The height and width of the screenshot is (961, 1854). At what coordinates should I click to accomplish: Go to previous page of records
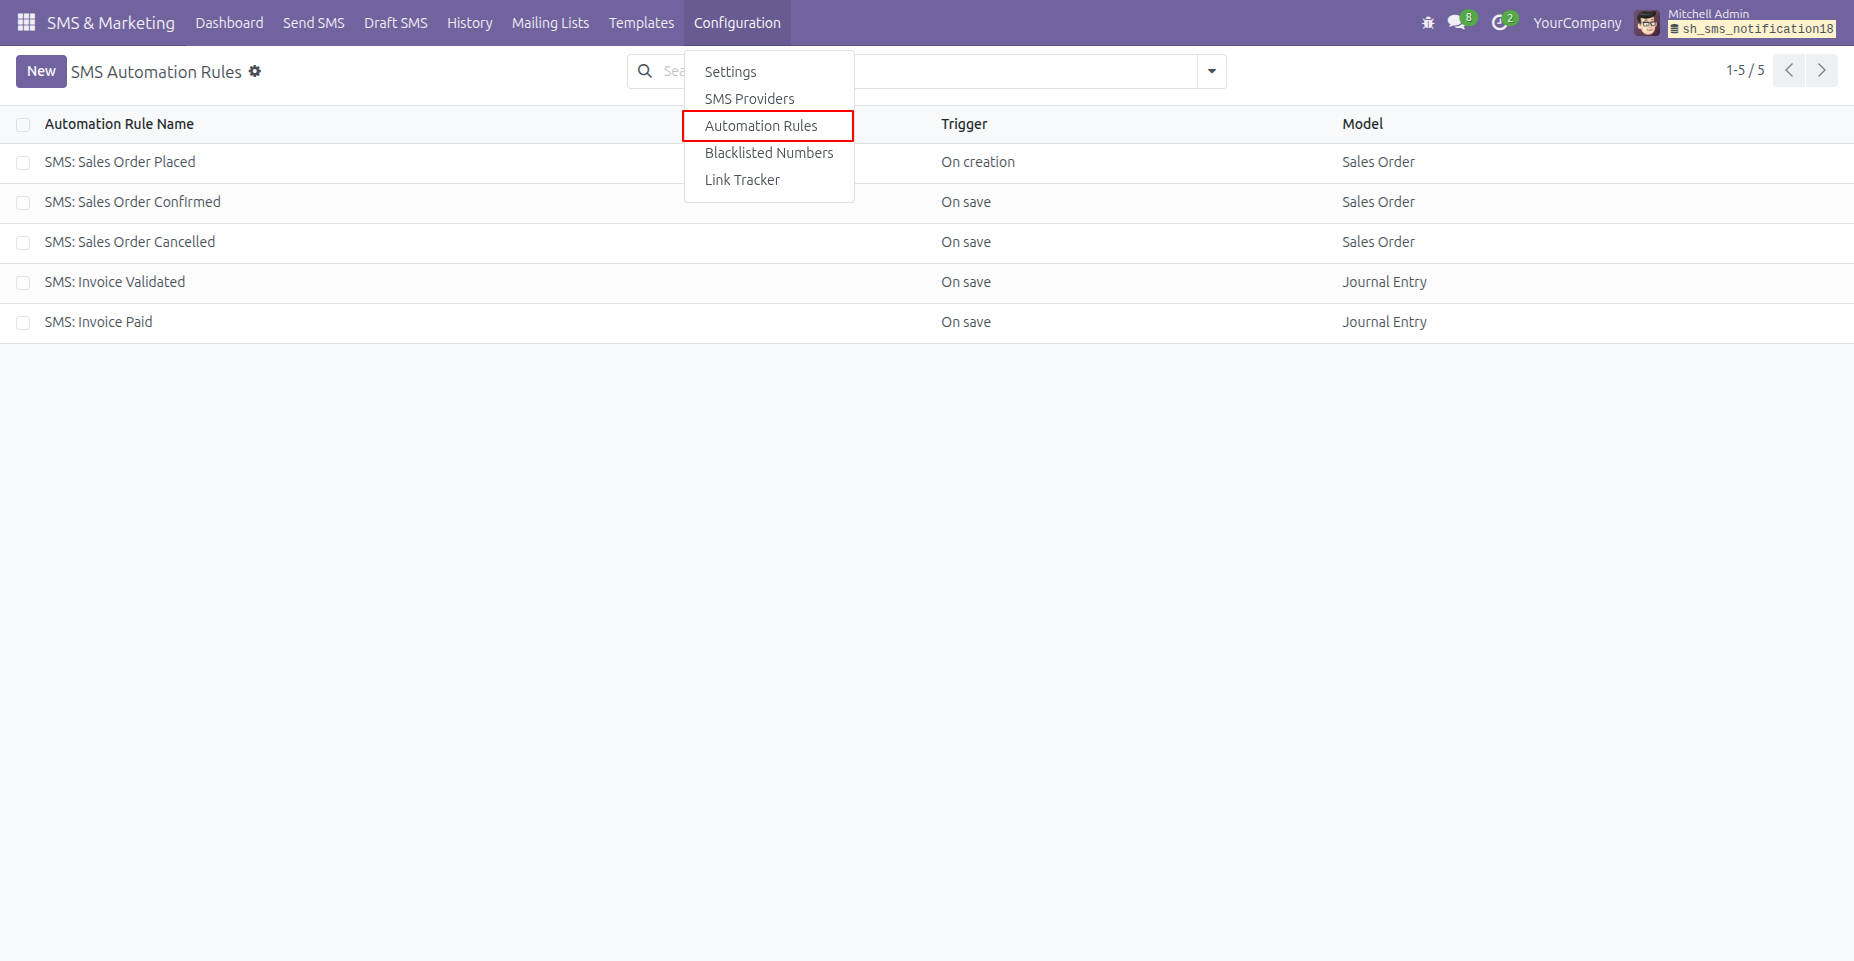coord(1789,71)
